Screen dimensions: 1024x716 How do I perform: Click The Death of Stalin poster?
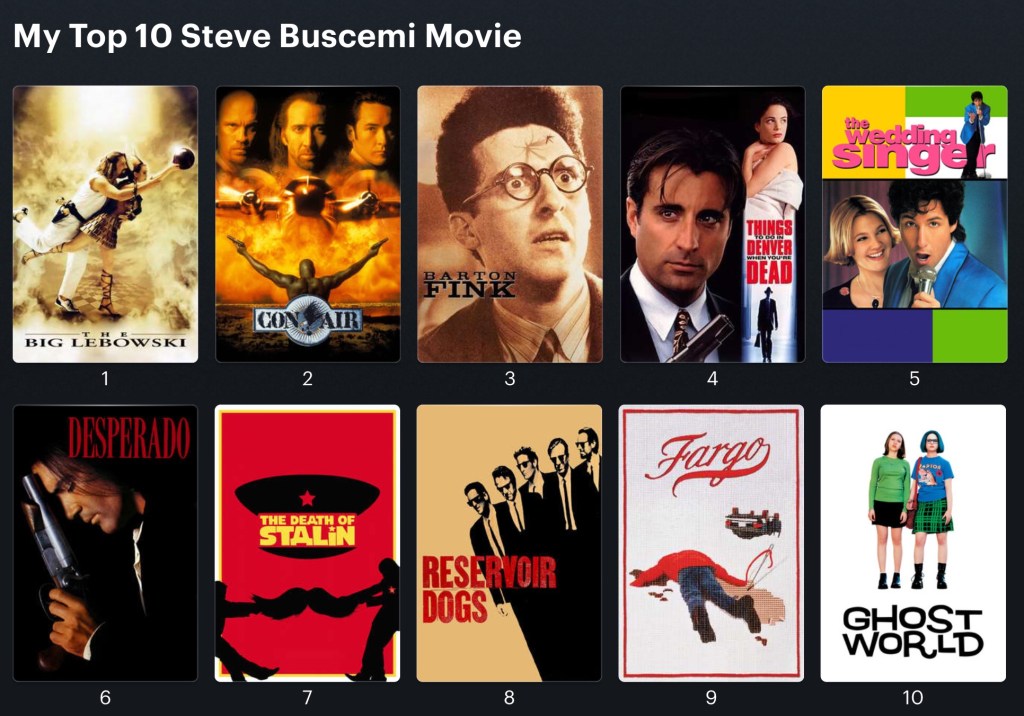pos(308,544)
